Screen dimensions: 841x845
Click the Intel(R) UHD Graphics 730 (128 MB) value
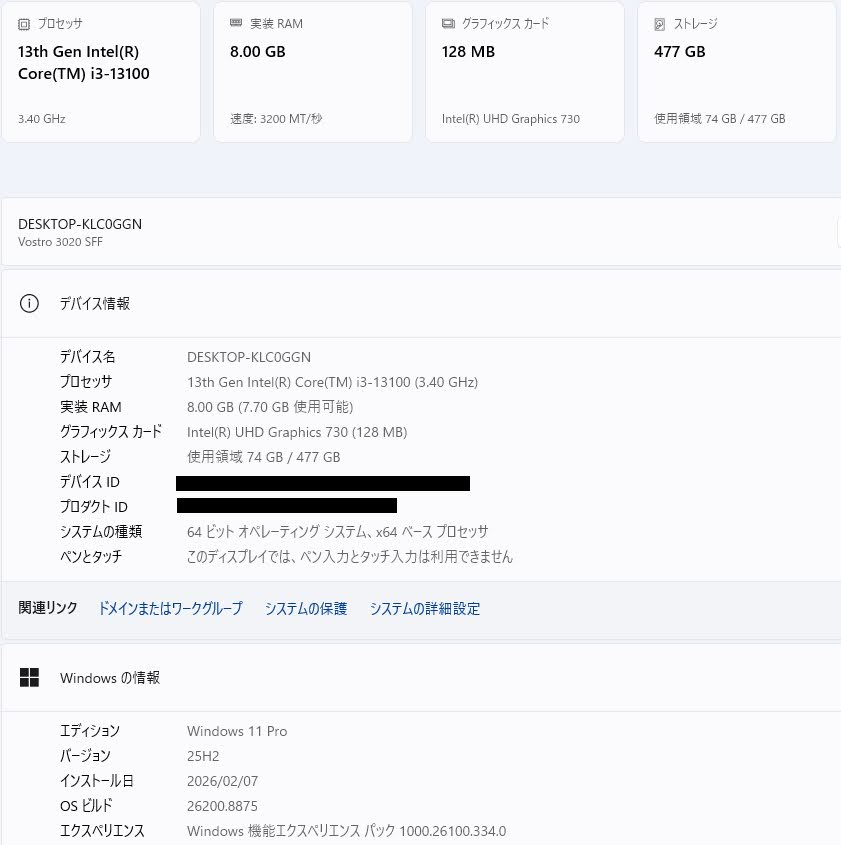pos(297,432)
